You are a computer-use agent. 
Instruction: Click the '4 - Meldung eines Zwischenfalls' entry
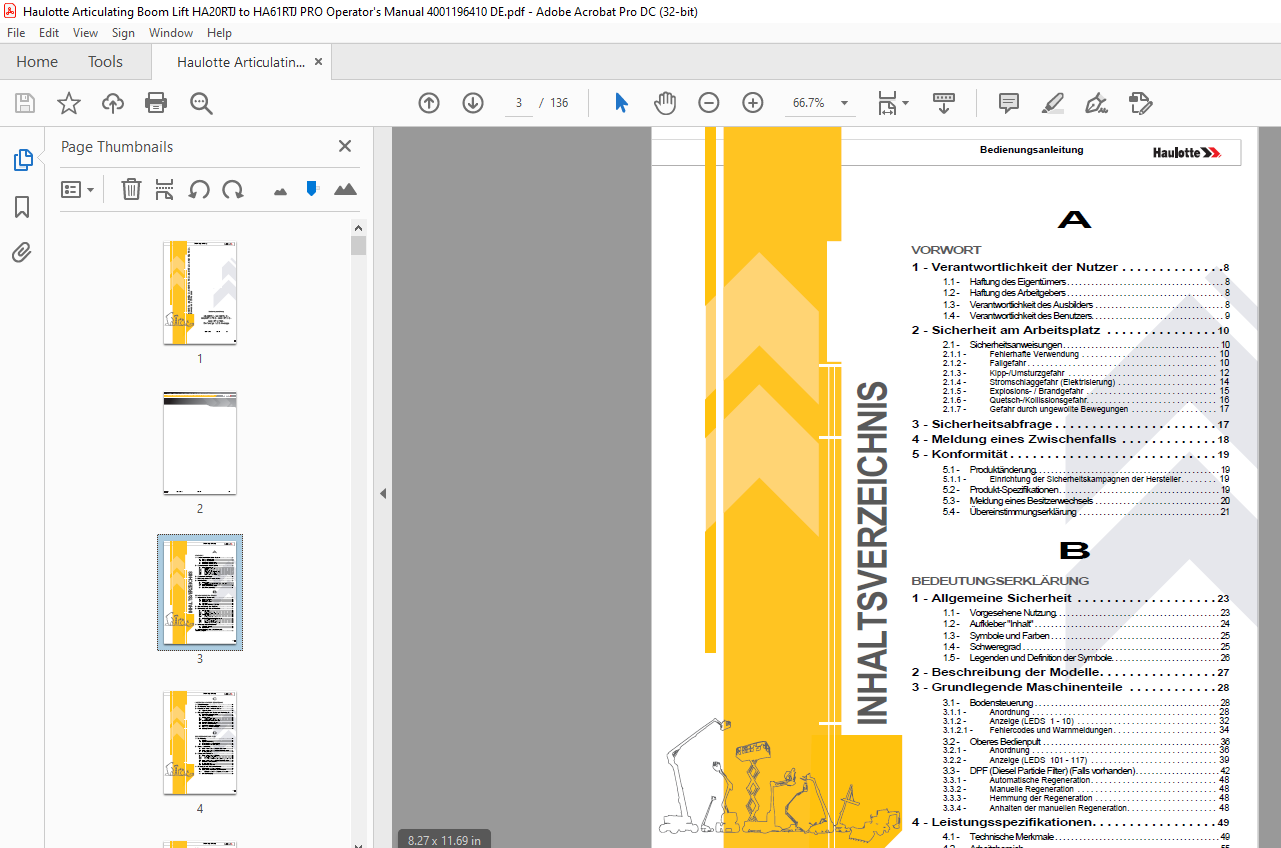1070,439
